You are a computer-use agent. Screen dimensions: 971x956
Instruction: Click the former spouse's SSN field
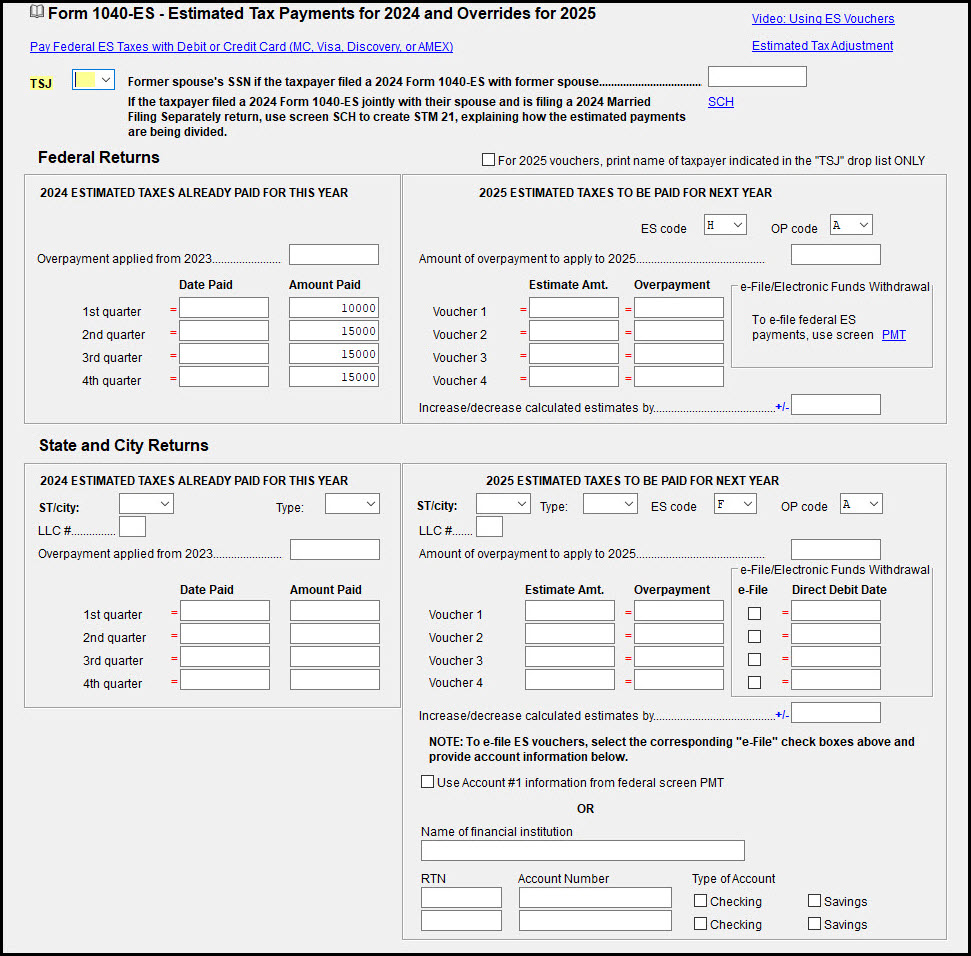pyautogui.click(x=757, y=77)
